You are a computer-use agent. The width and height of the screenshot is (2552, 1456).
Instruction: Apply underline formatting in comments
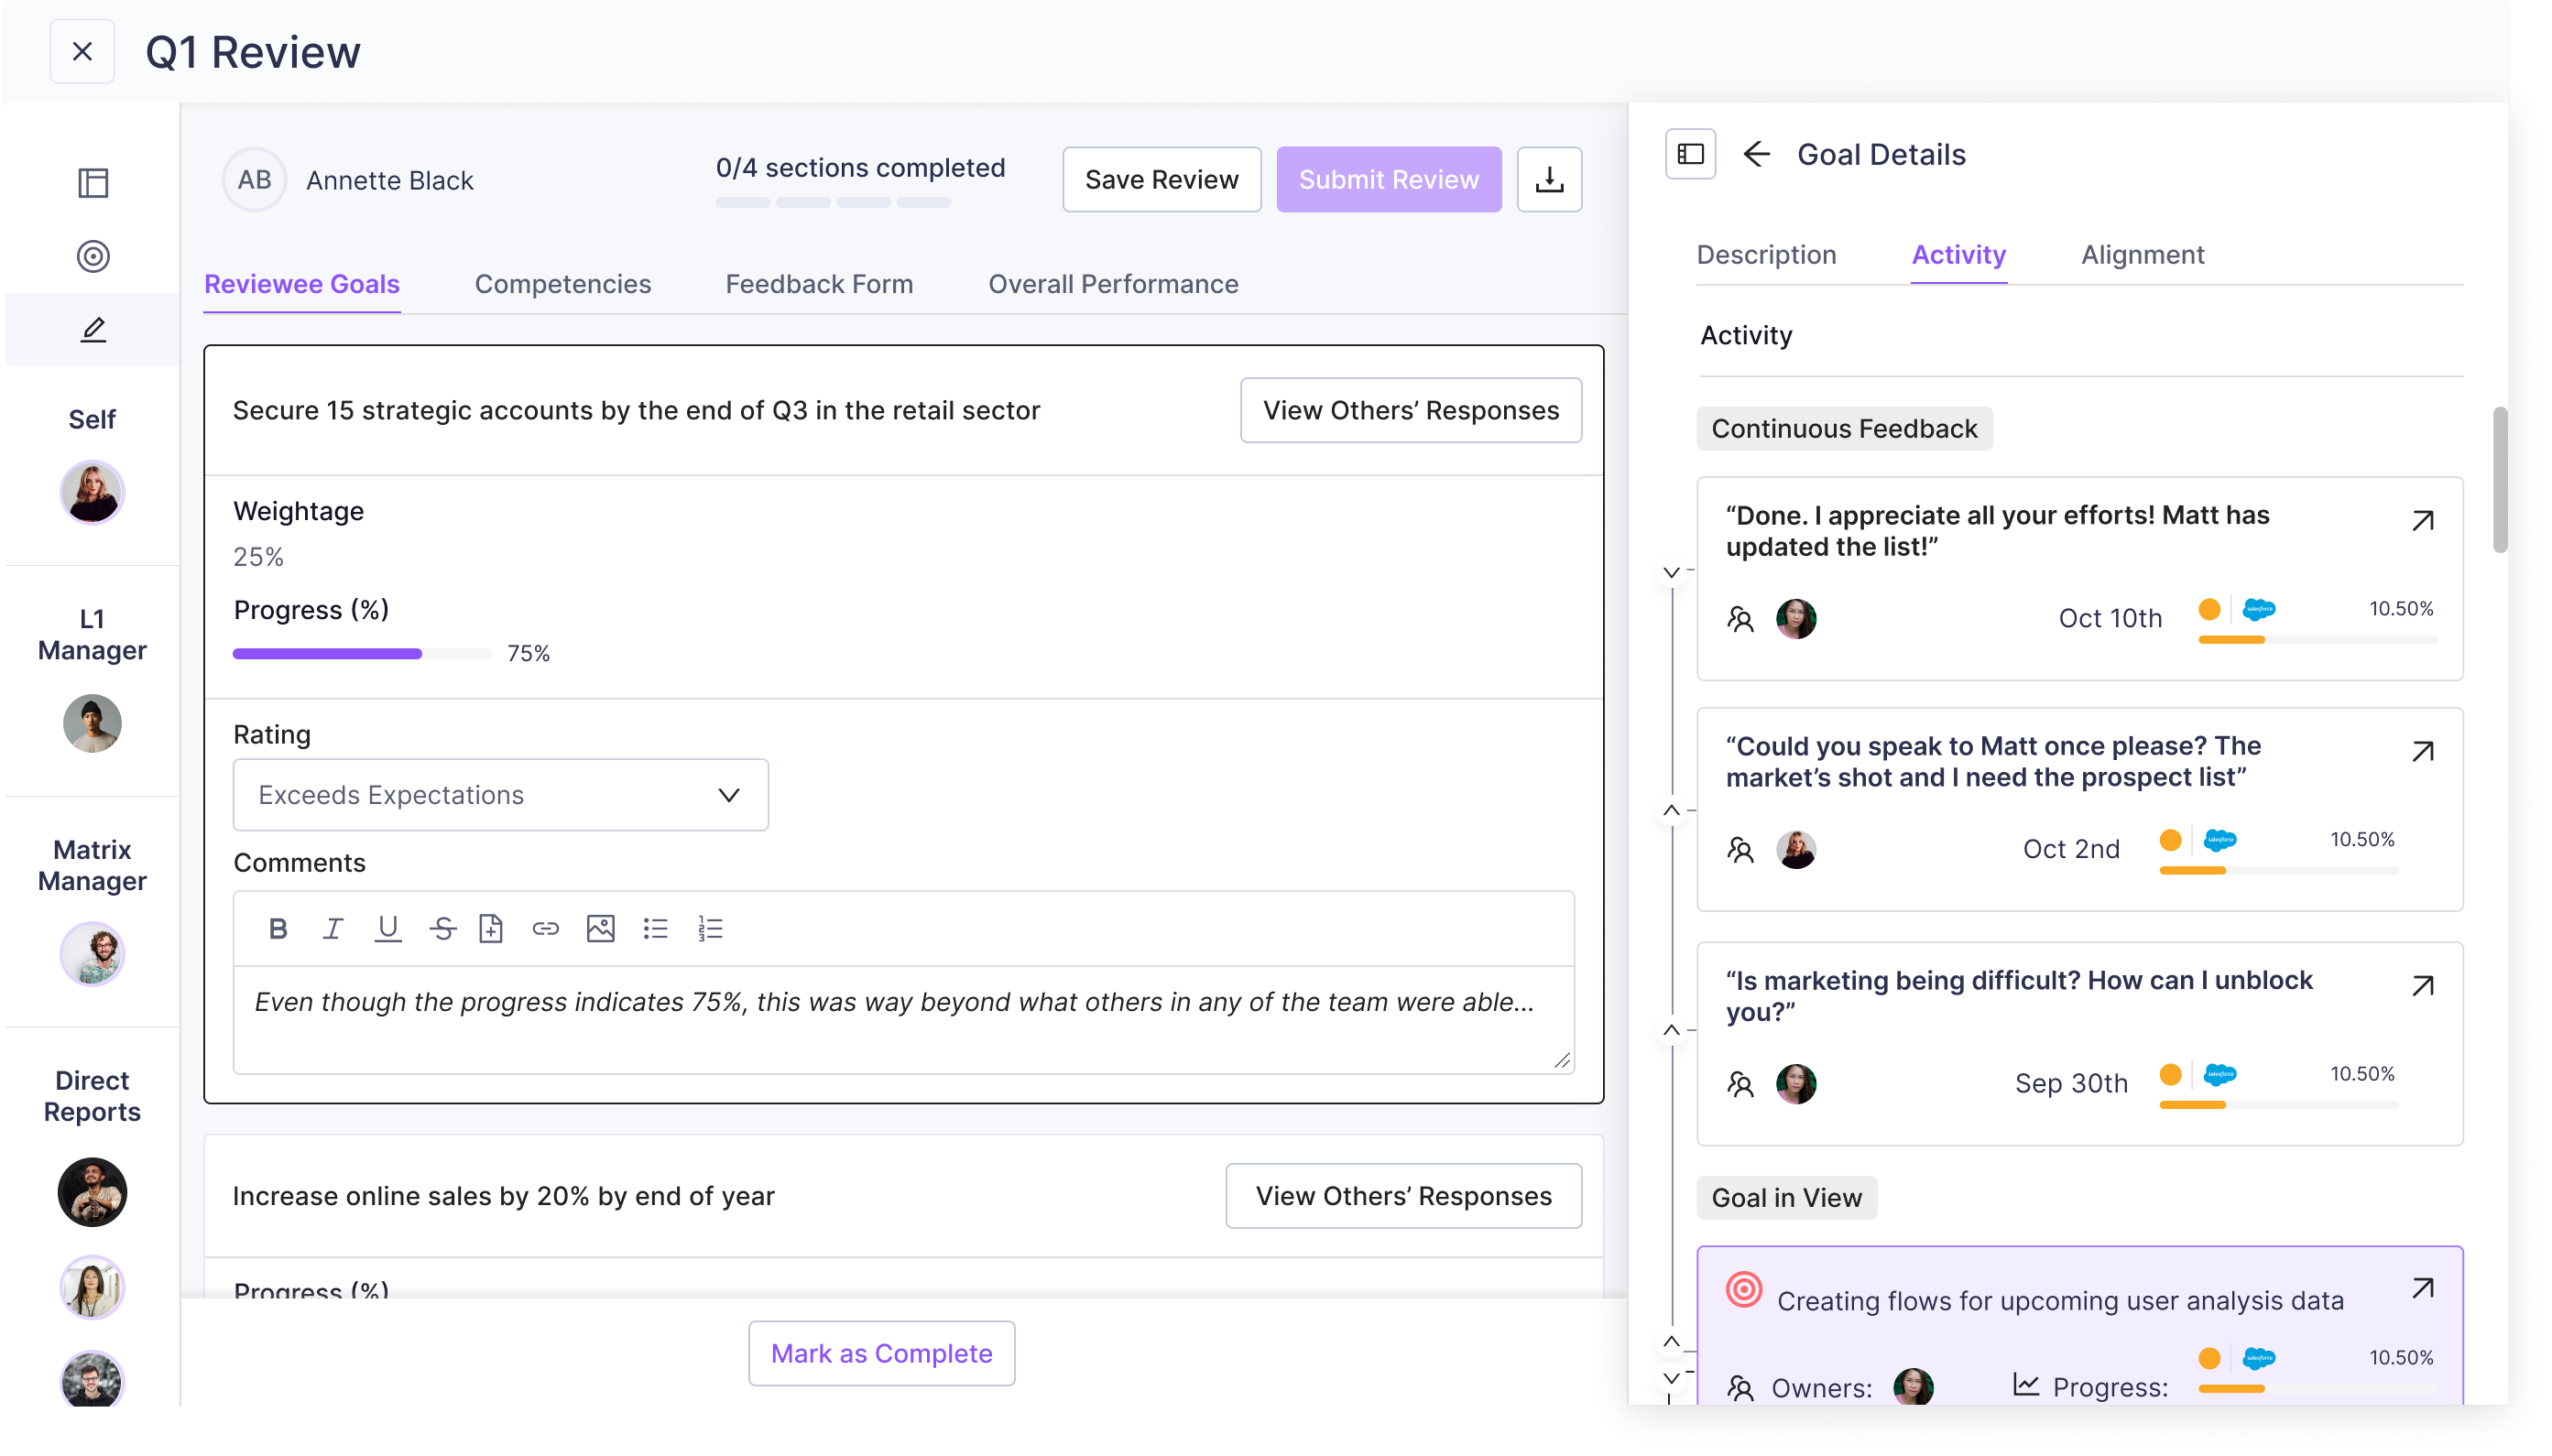point(388,929)
